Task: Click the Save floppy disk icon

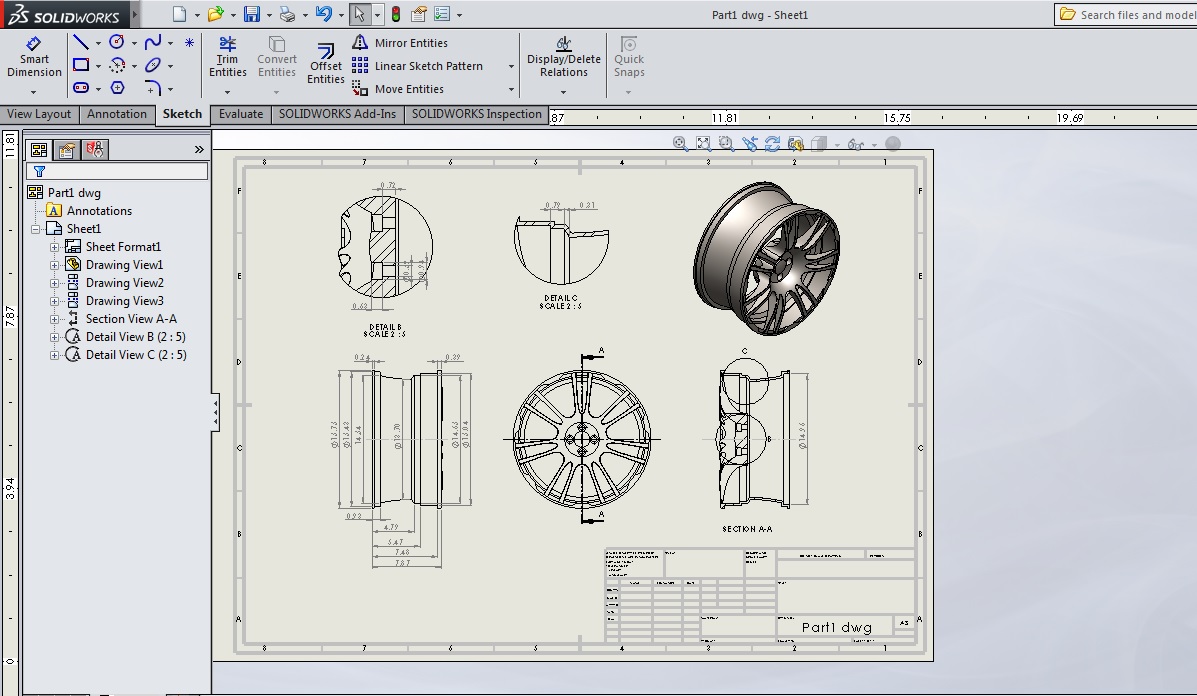Action: click(x=252, y=14)
